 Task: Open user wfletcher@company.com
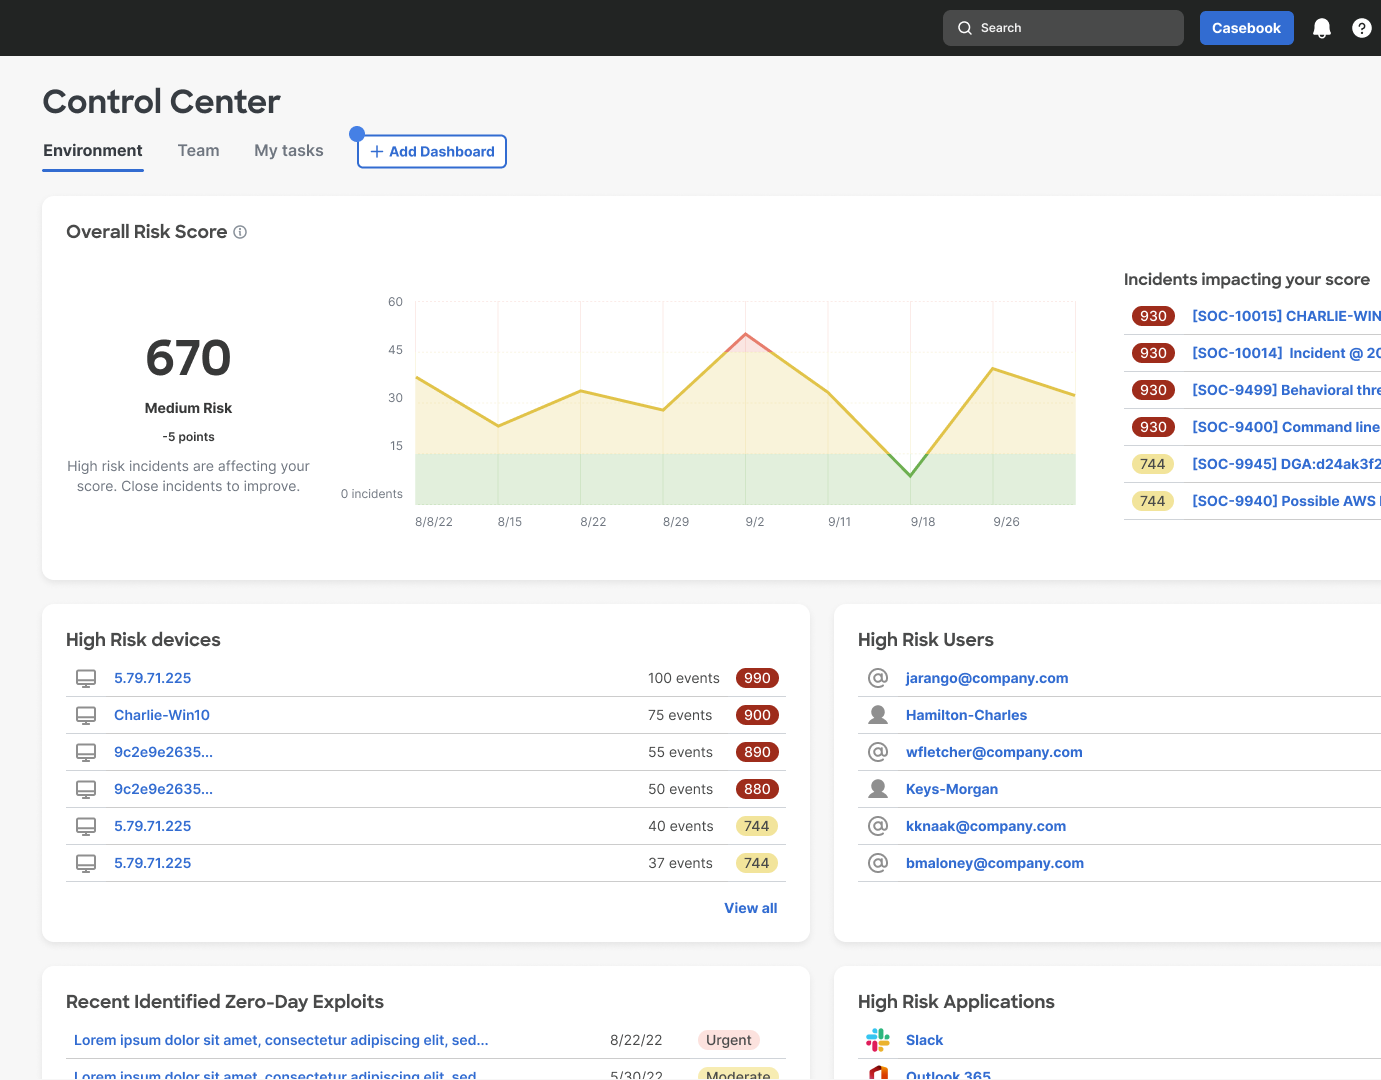[994, 752]
